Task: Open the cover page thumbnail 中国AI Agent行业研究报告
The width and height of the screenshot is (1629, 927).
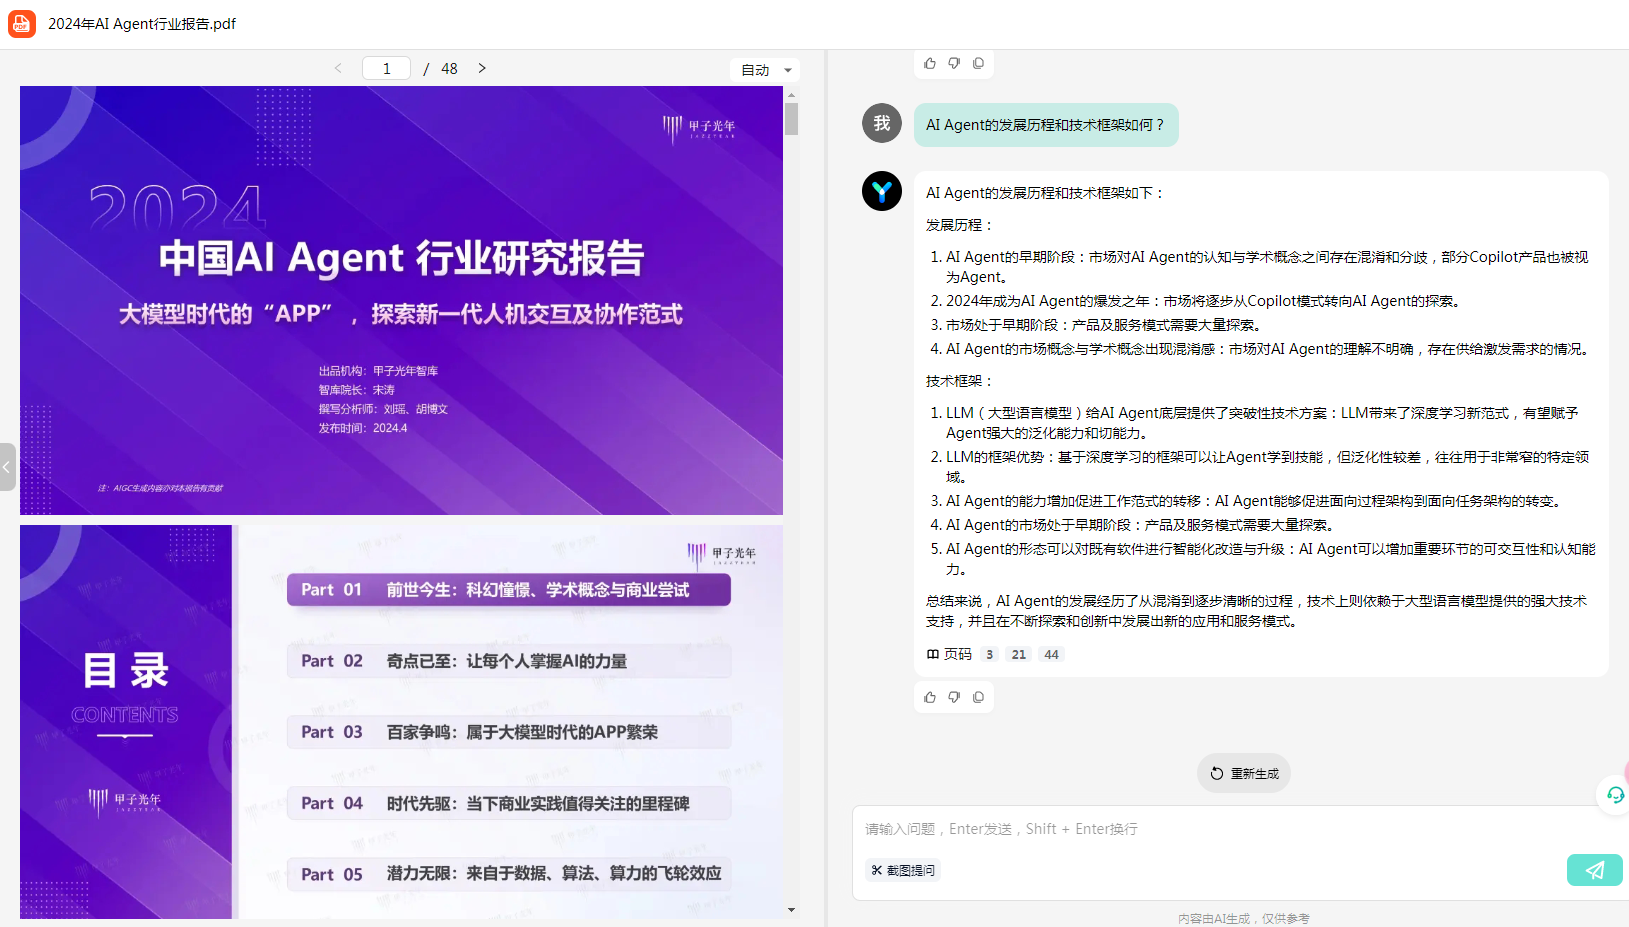Action: coord(401,300)
